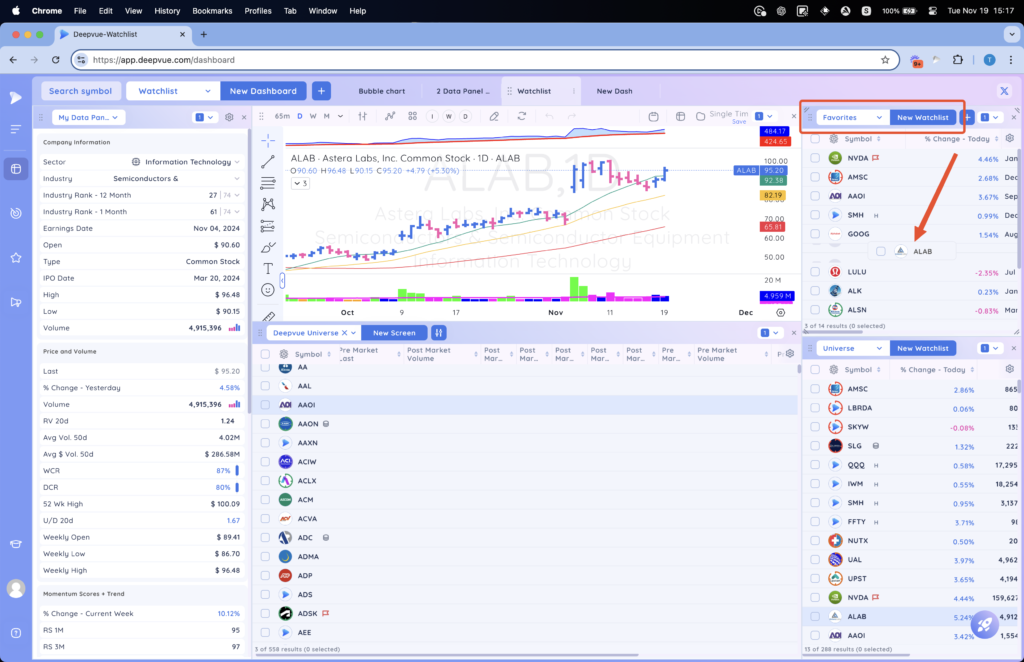Viewport: 1024px width, 662px height.
Task: Open the History menu in menu bar
Action: [167, 10]
